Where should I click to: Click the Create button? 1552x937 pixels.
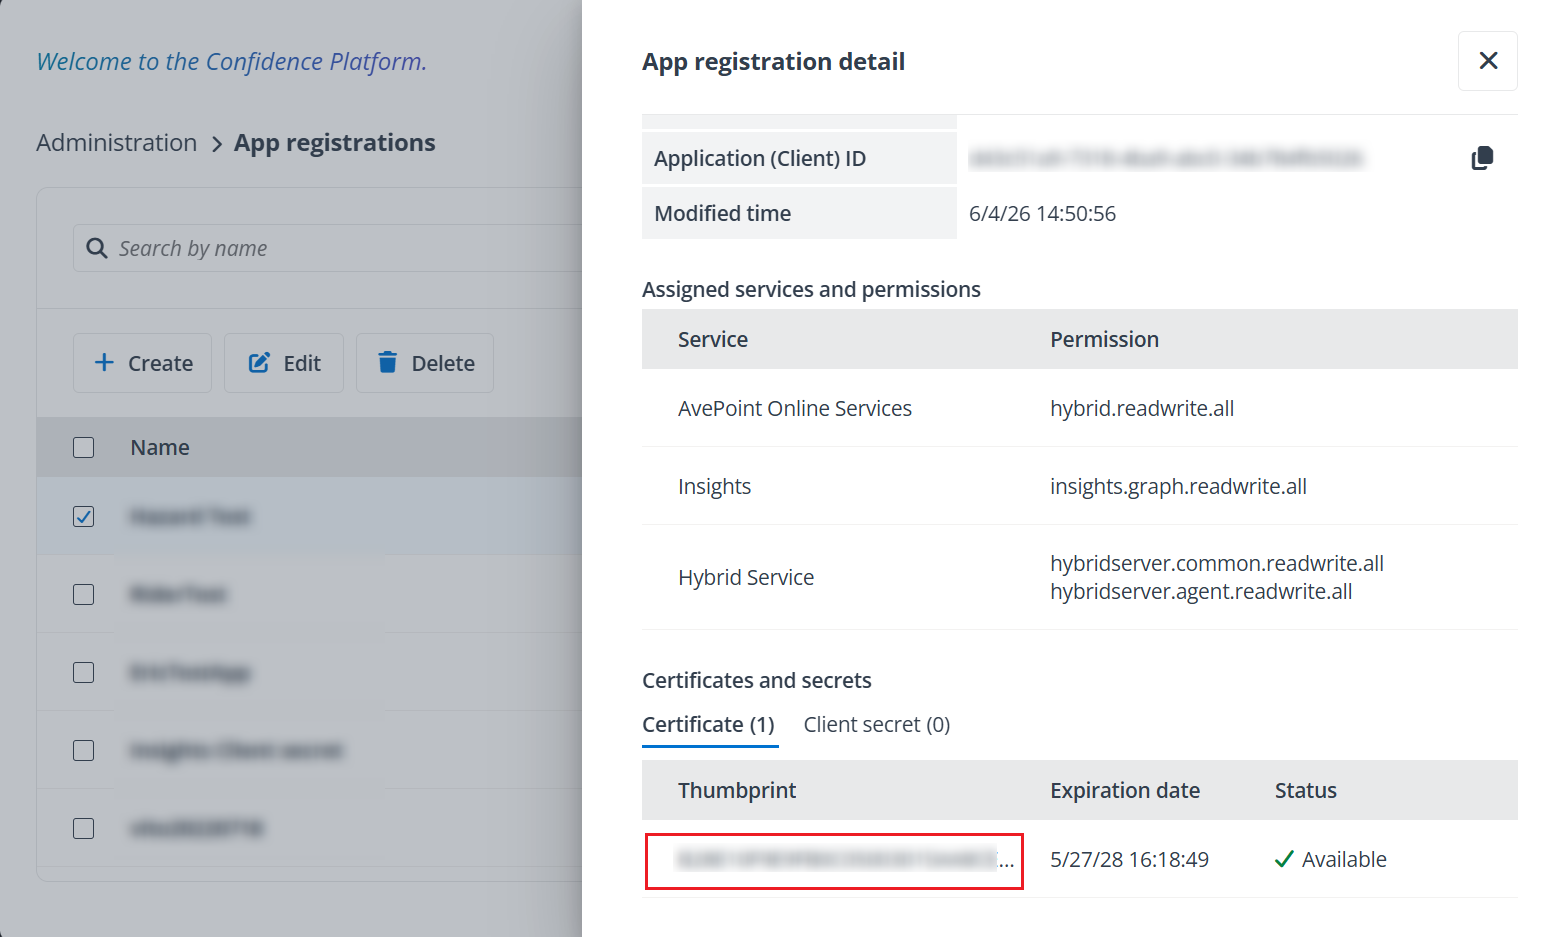[142, 363]
